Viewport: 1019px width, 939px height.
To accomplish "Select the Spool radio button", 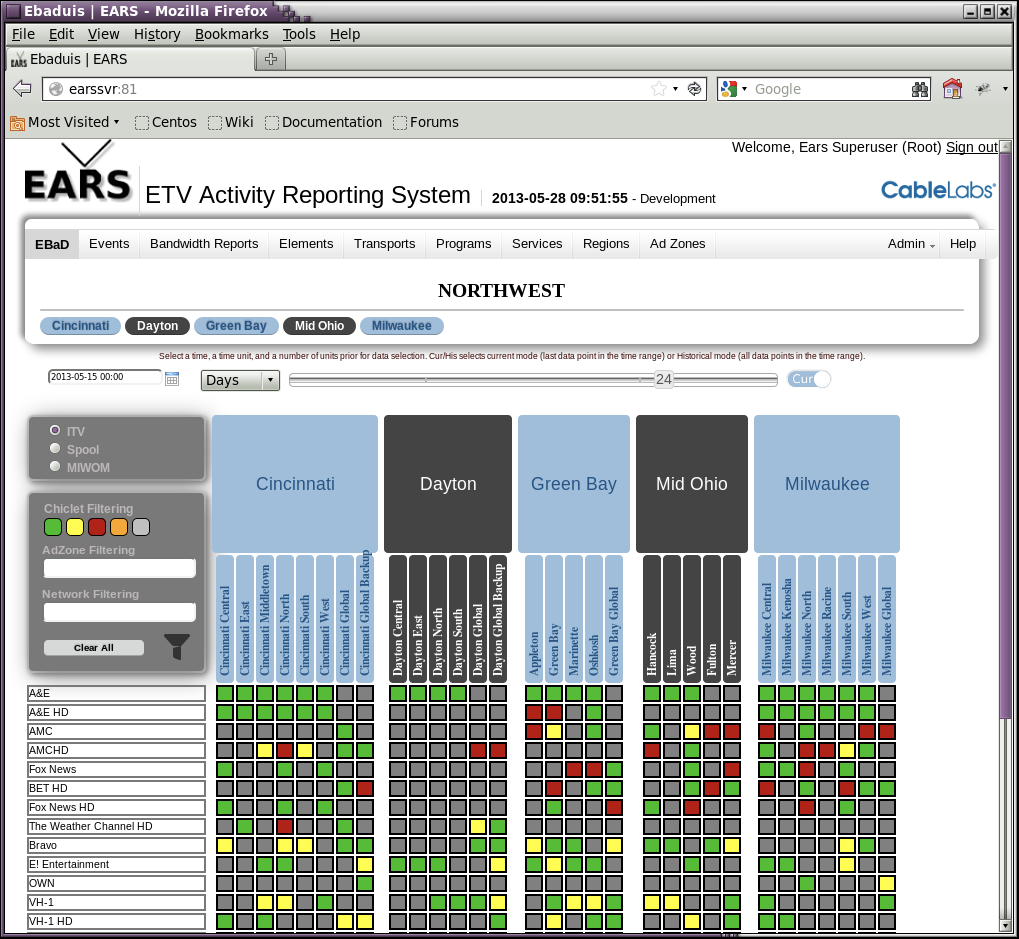I will click(x=55, y=448).
